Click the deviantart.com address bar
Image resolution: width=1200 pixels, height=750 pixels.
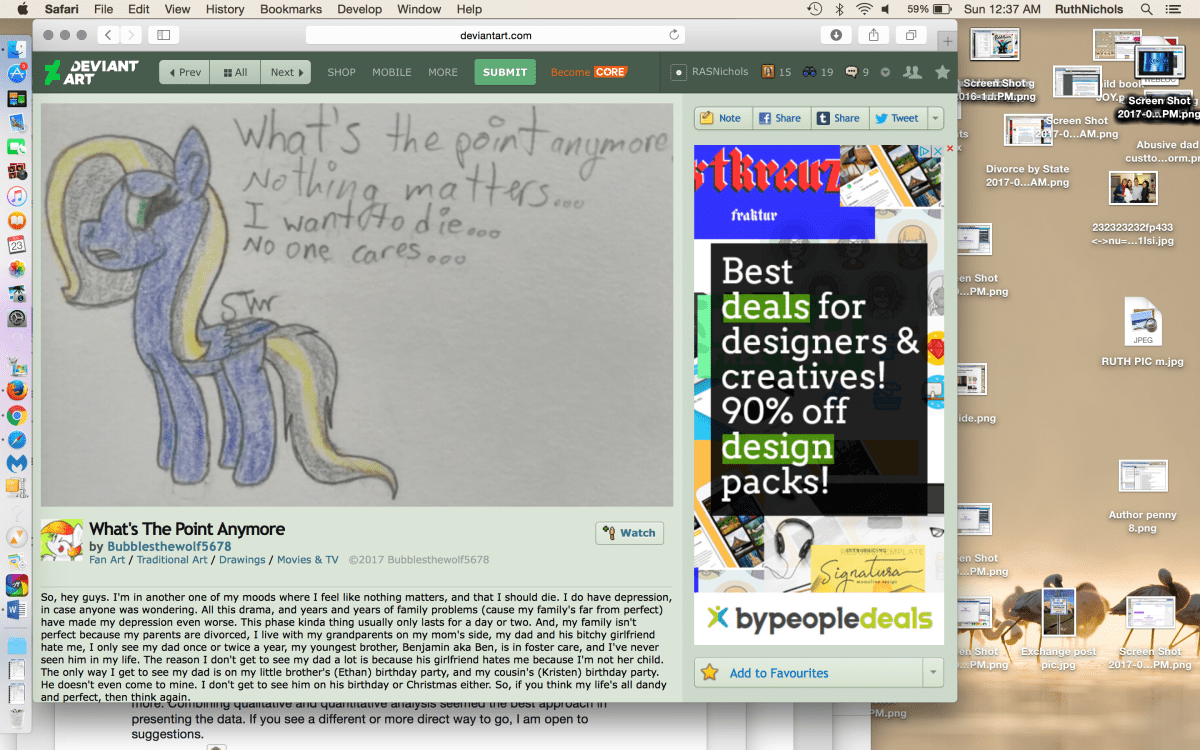click(495, 35)
